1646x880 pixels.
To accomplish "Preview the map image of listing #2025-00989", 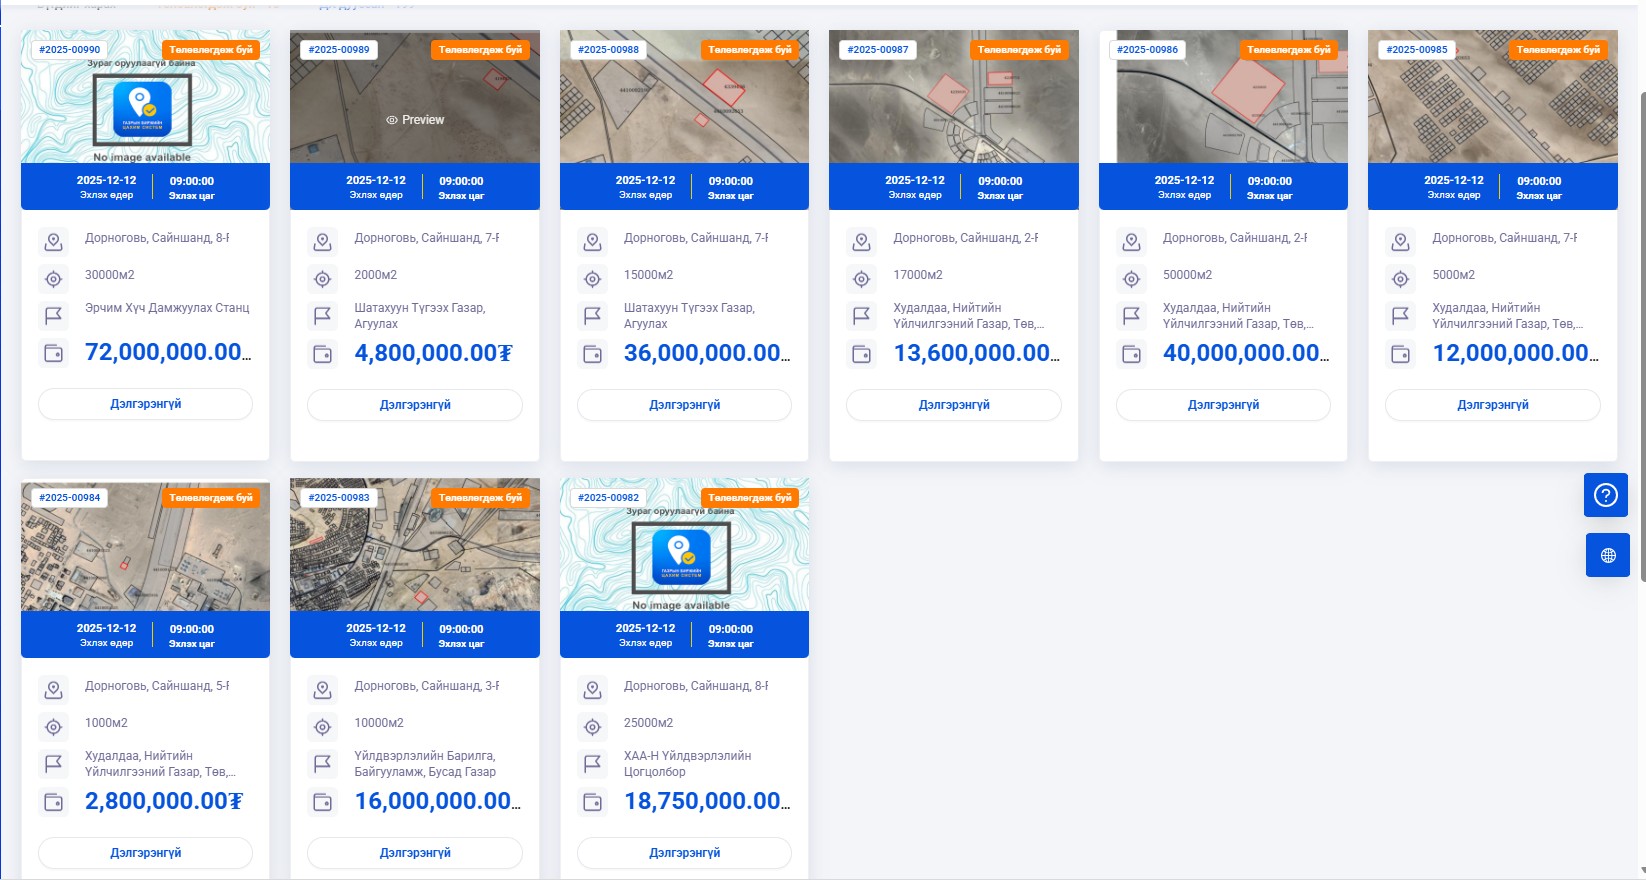I will [x=414, y=119].
